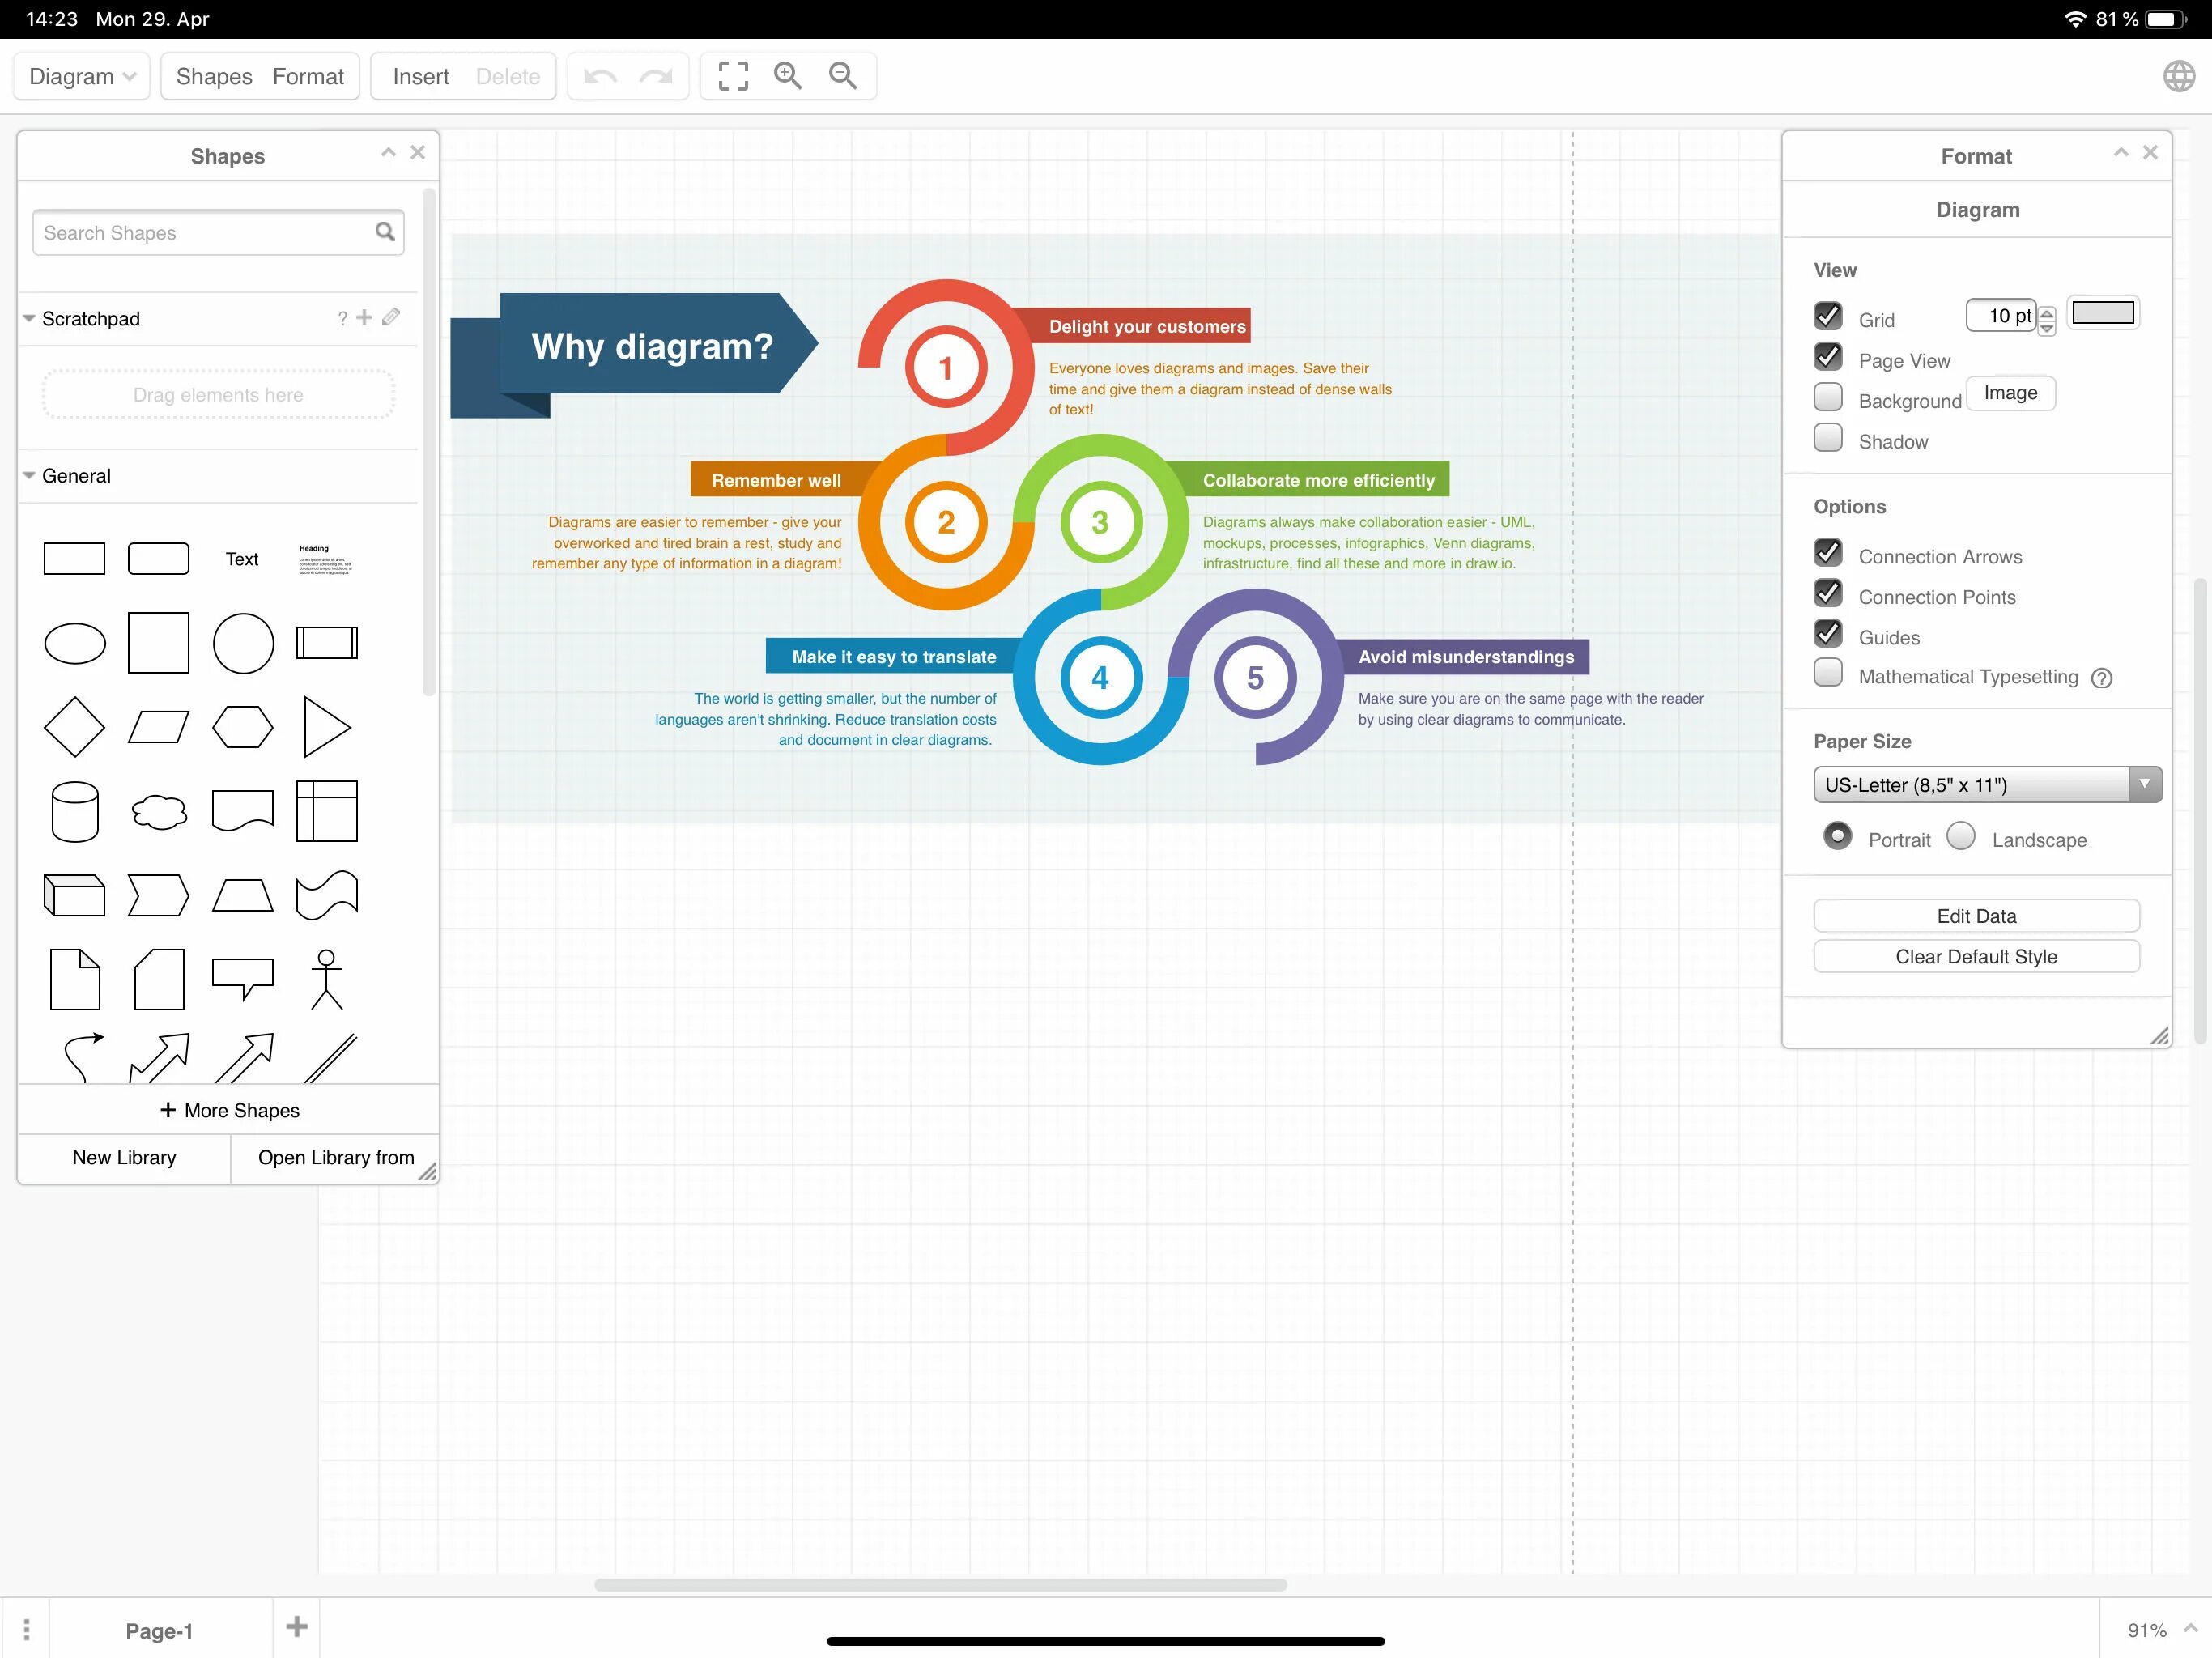Switch to the Page-1 tab

[x=159, y=1630]
